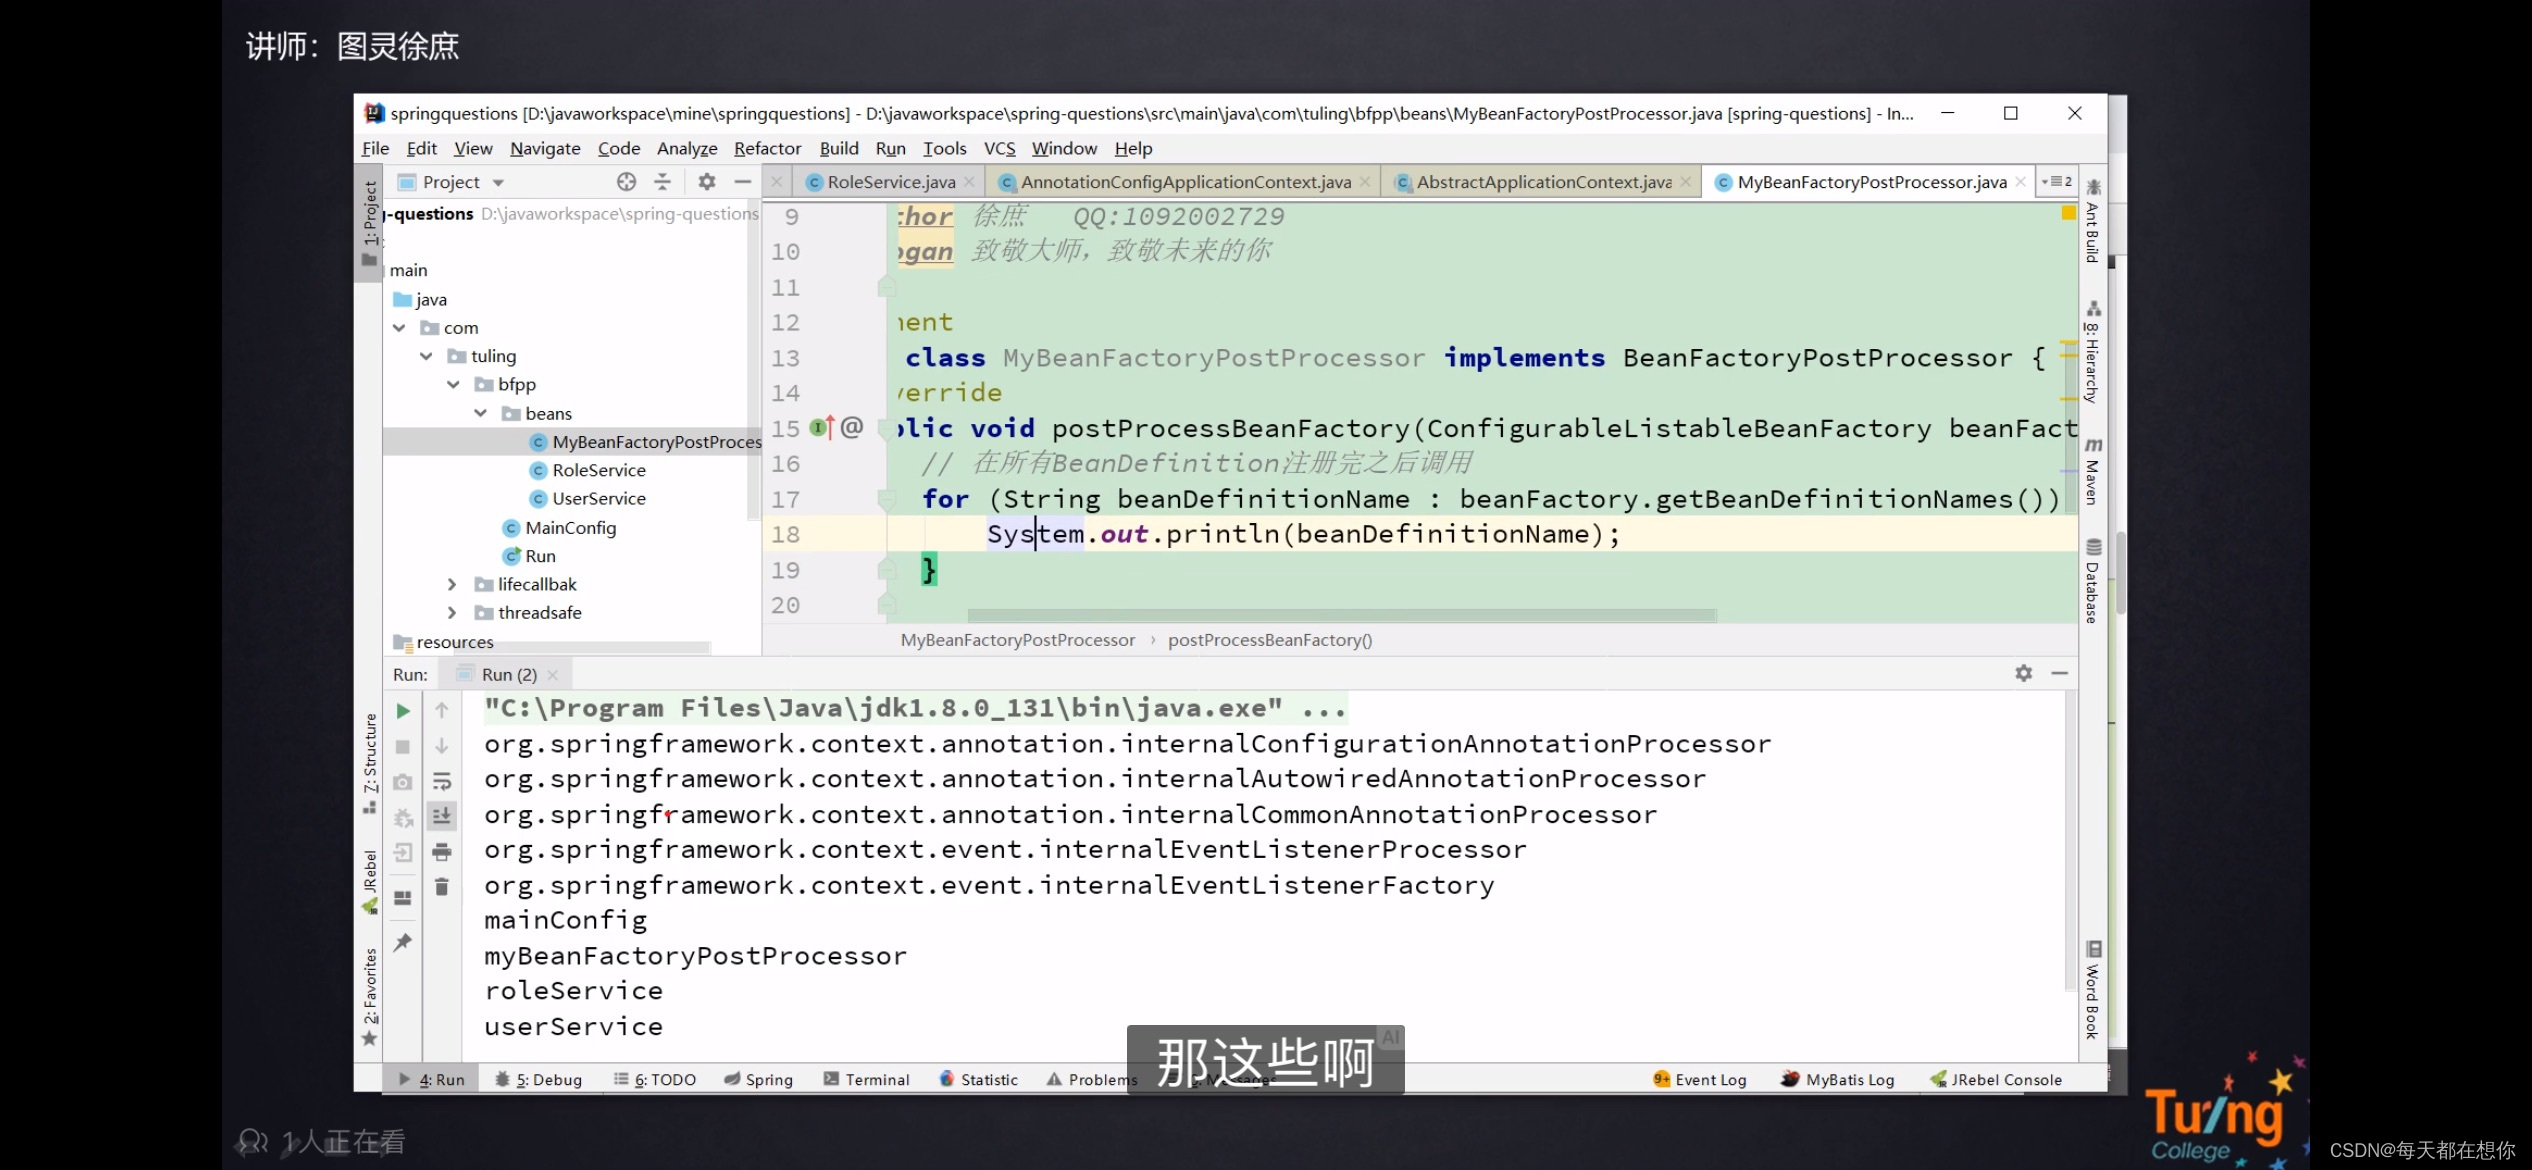Select MyBeanFactoryPostProcessor in project tree

pos(655,442)
